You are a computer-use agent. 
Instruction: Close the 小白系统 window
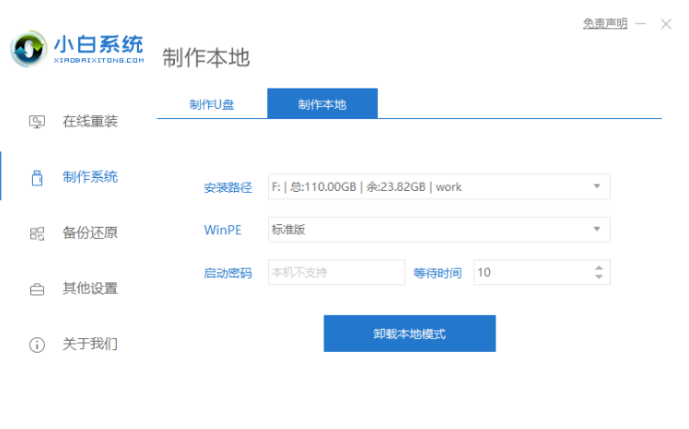coord(666,23)
